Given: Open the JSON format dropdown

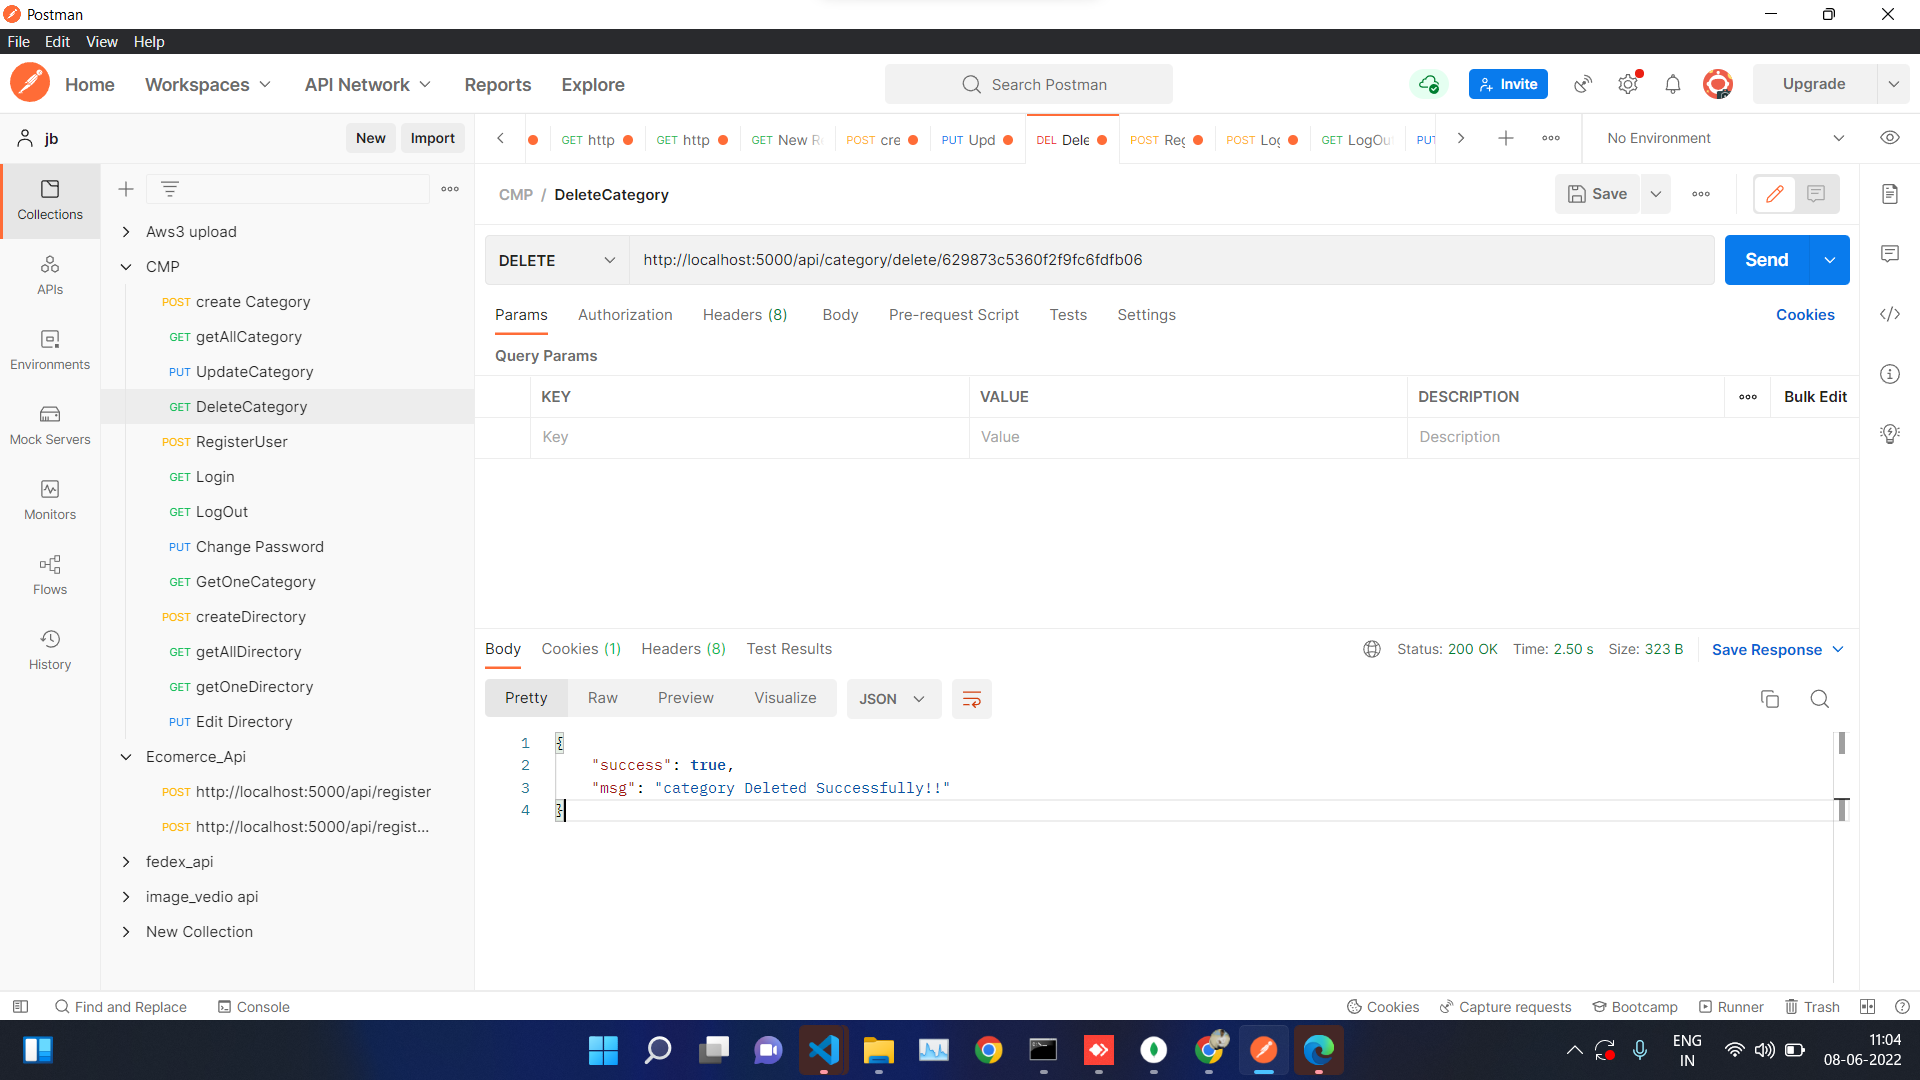Looking at the screenshot, I should click(893, 699).
